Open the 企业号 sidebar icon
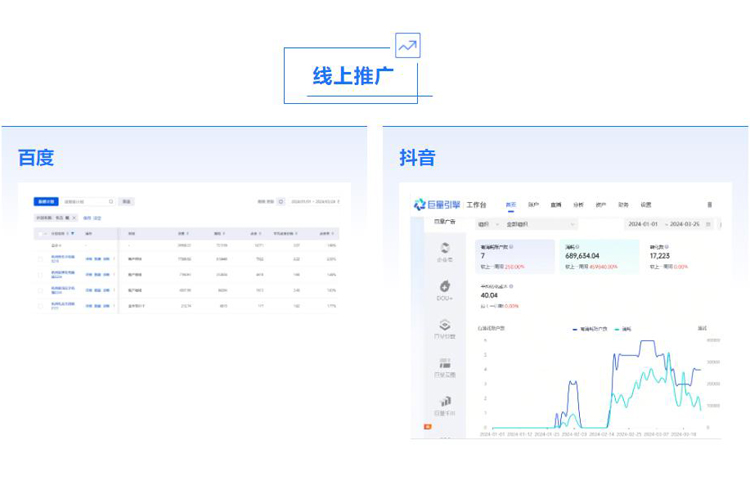Screen dimensions: 750x490 (x=445, y=248)
